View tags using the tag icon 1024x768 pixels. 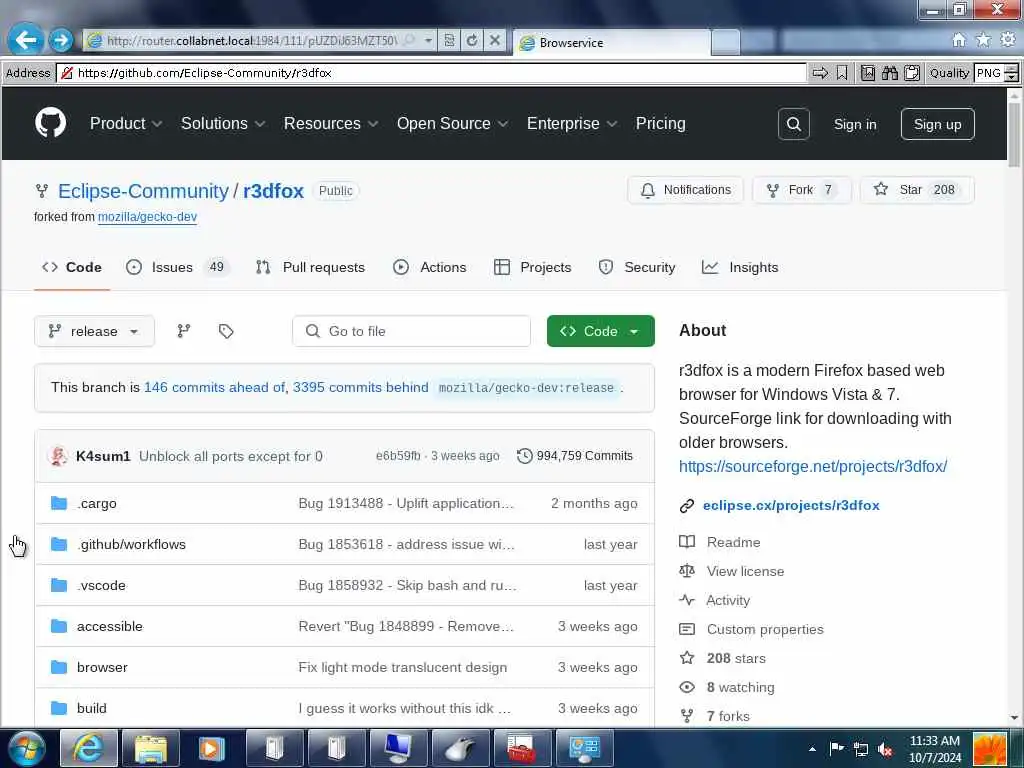point(226,331)
